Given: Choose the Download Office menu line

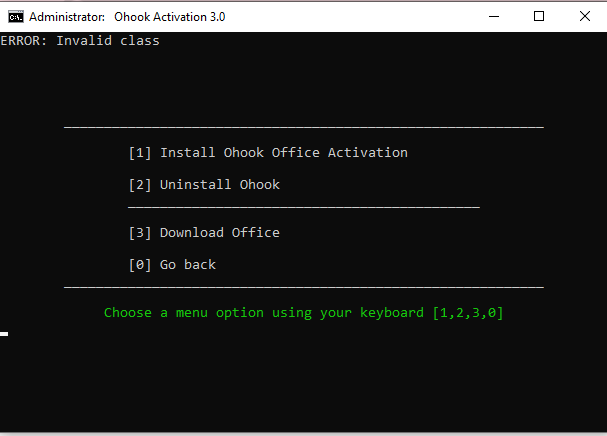Looking at the screenshot, I should click(204, 233).
